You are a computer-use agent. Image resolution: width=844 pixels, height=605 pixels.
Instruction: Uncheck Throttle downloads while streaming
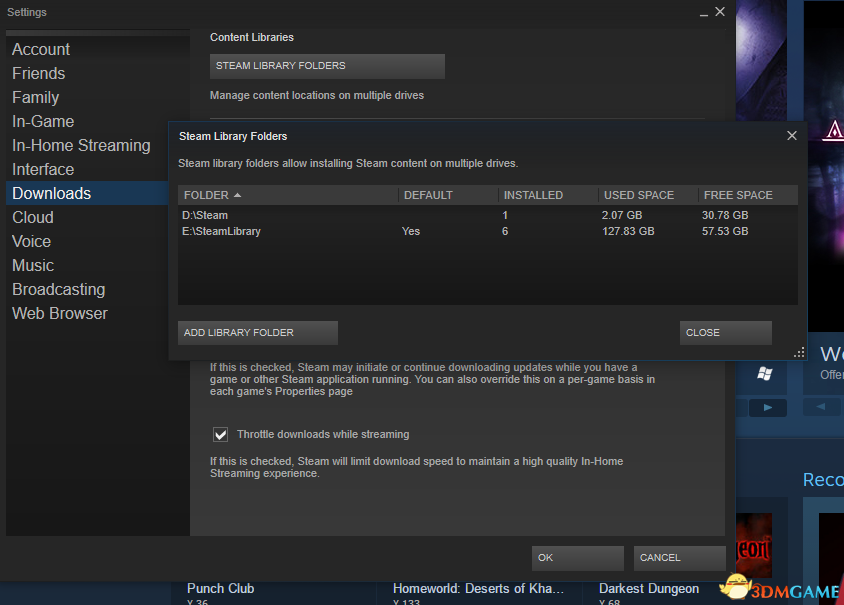point(220,434)
